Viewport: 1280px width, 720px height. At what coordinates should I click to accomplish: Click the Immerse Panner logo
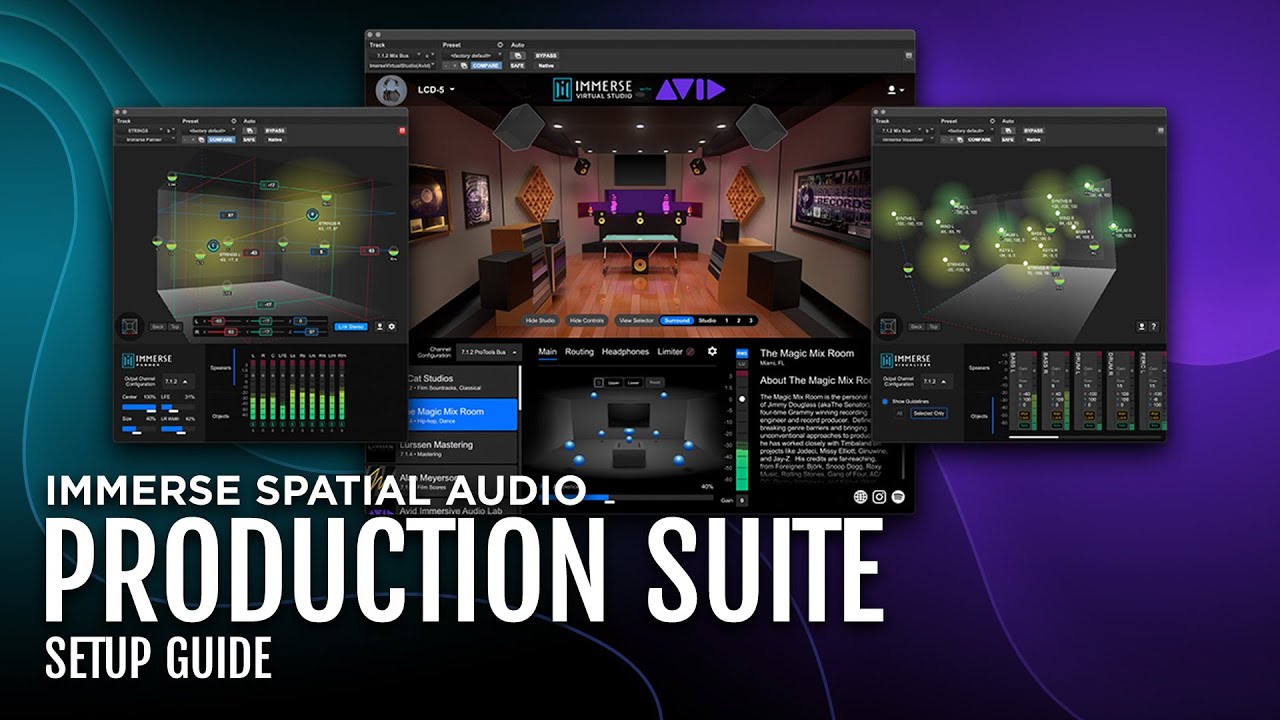point(147,362)
